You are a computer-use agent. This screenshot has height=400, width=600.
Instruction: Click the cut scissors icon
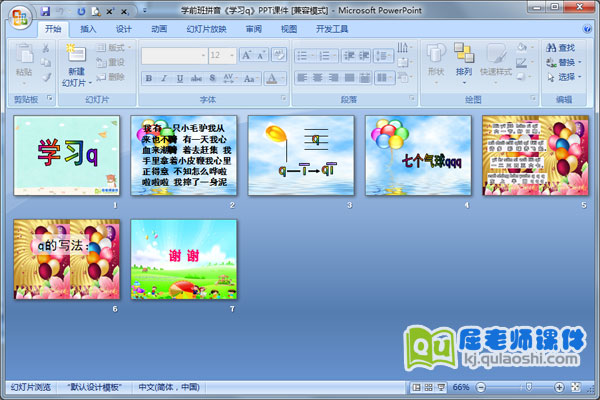(x=46, y=48)
